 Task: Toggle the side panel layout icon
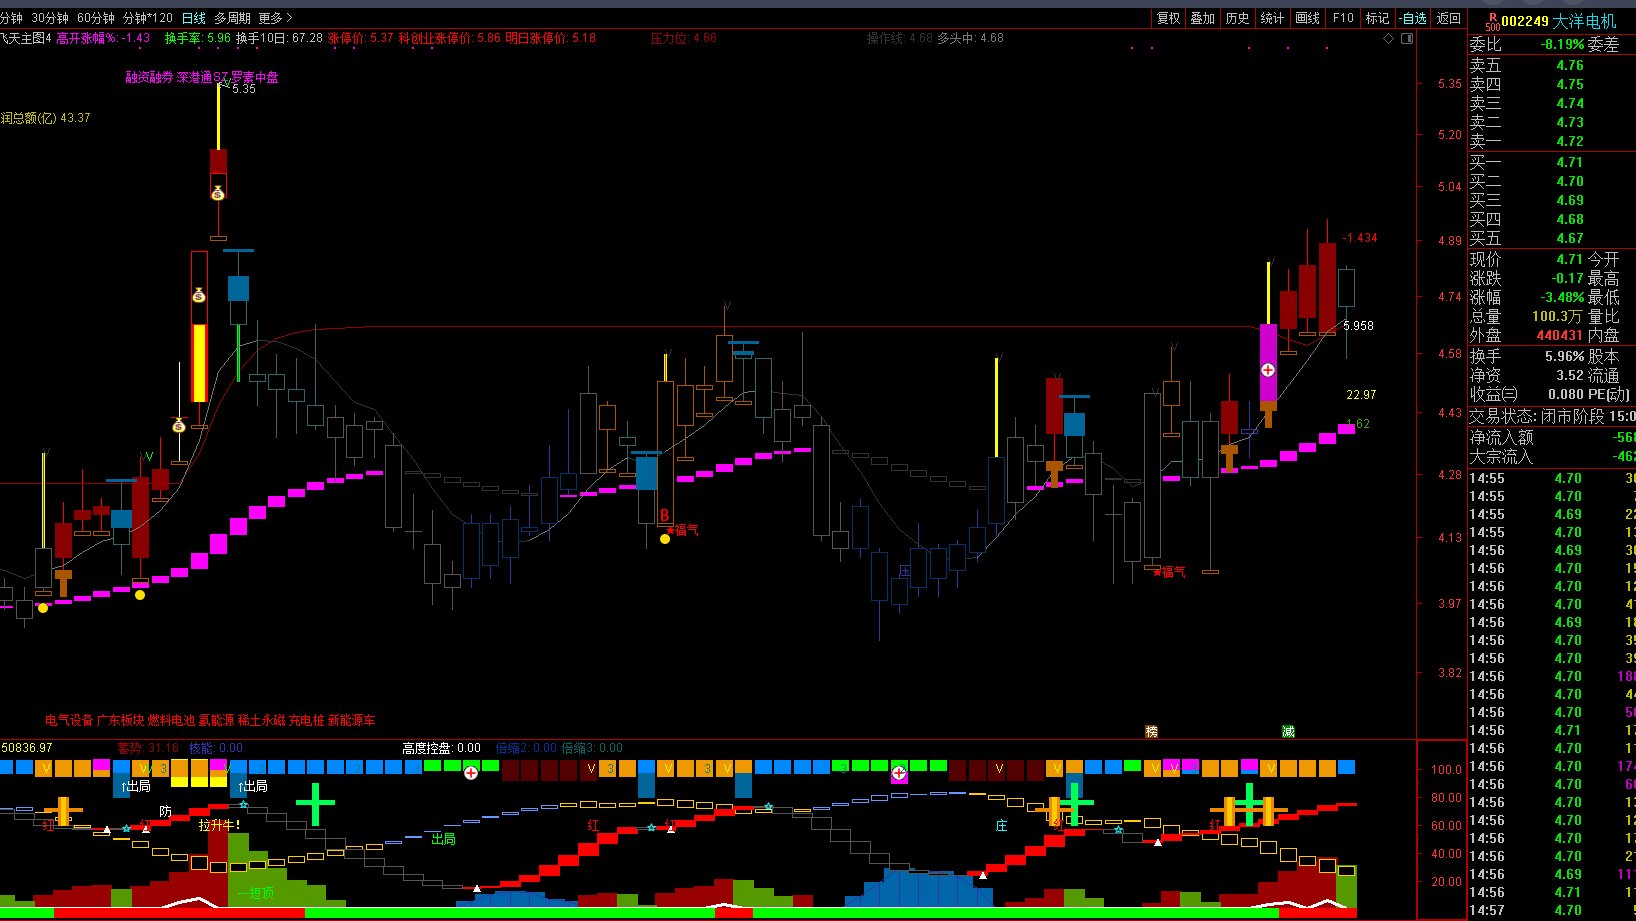coord(1407,39)
